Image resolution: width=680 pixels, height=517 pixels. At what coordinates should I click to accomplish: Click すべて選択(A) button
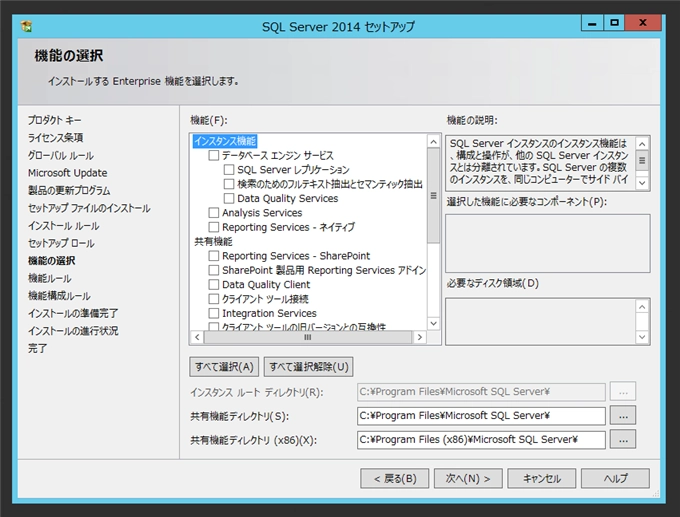tap(224, 367)
